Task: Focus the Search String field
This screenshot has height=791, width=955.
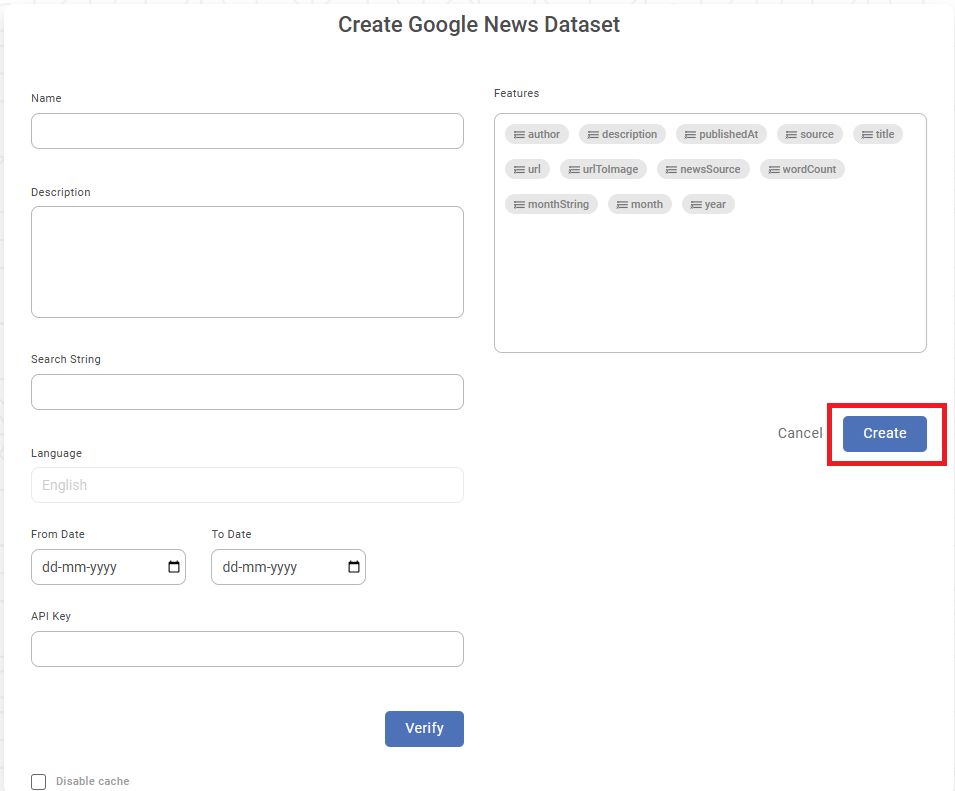Action: click(247, 392)
